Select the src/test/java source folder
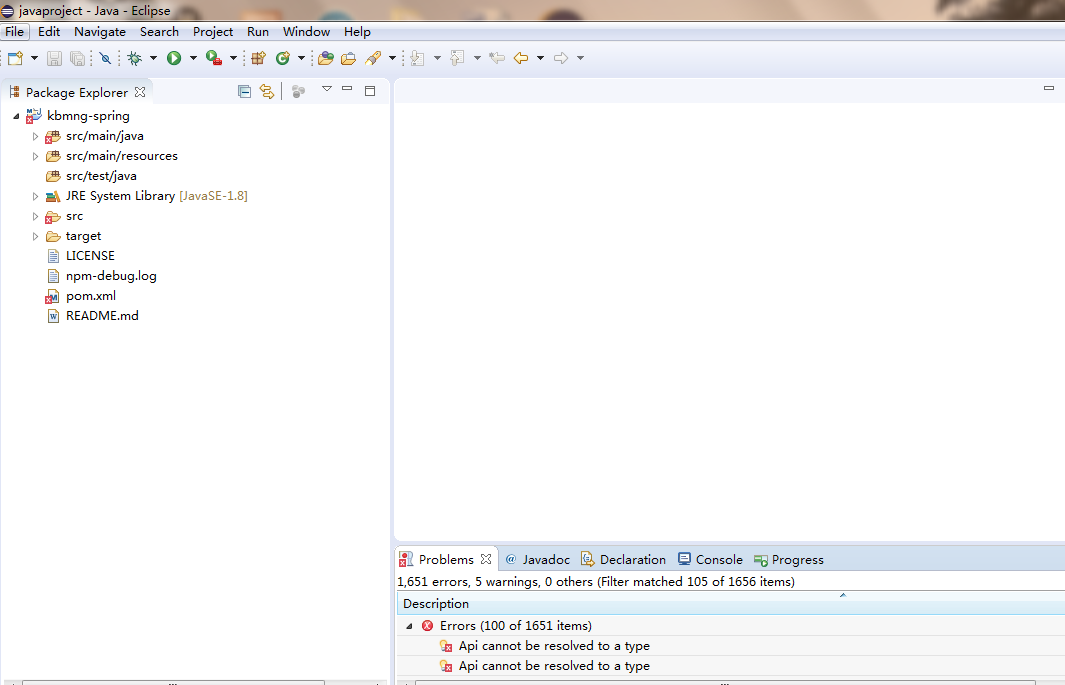Image resolution: width=1065 pixels, height=685 pixels. tap(101, 176)
